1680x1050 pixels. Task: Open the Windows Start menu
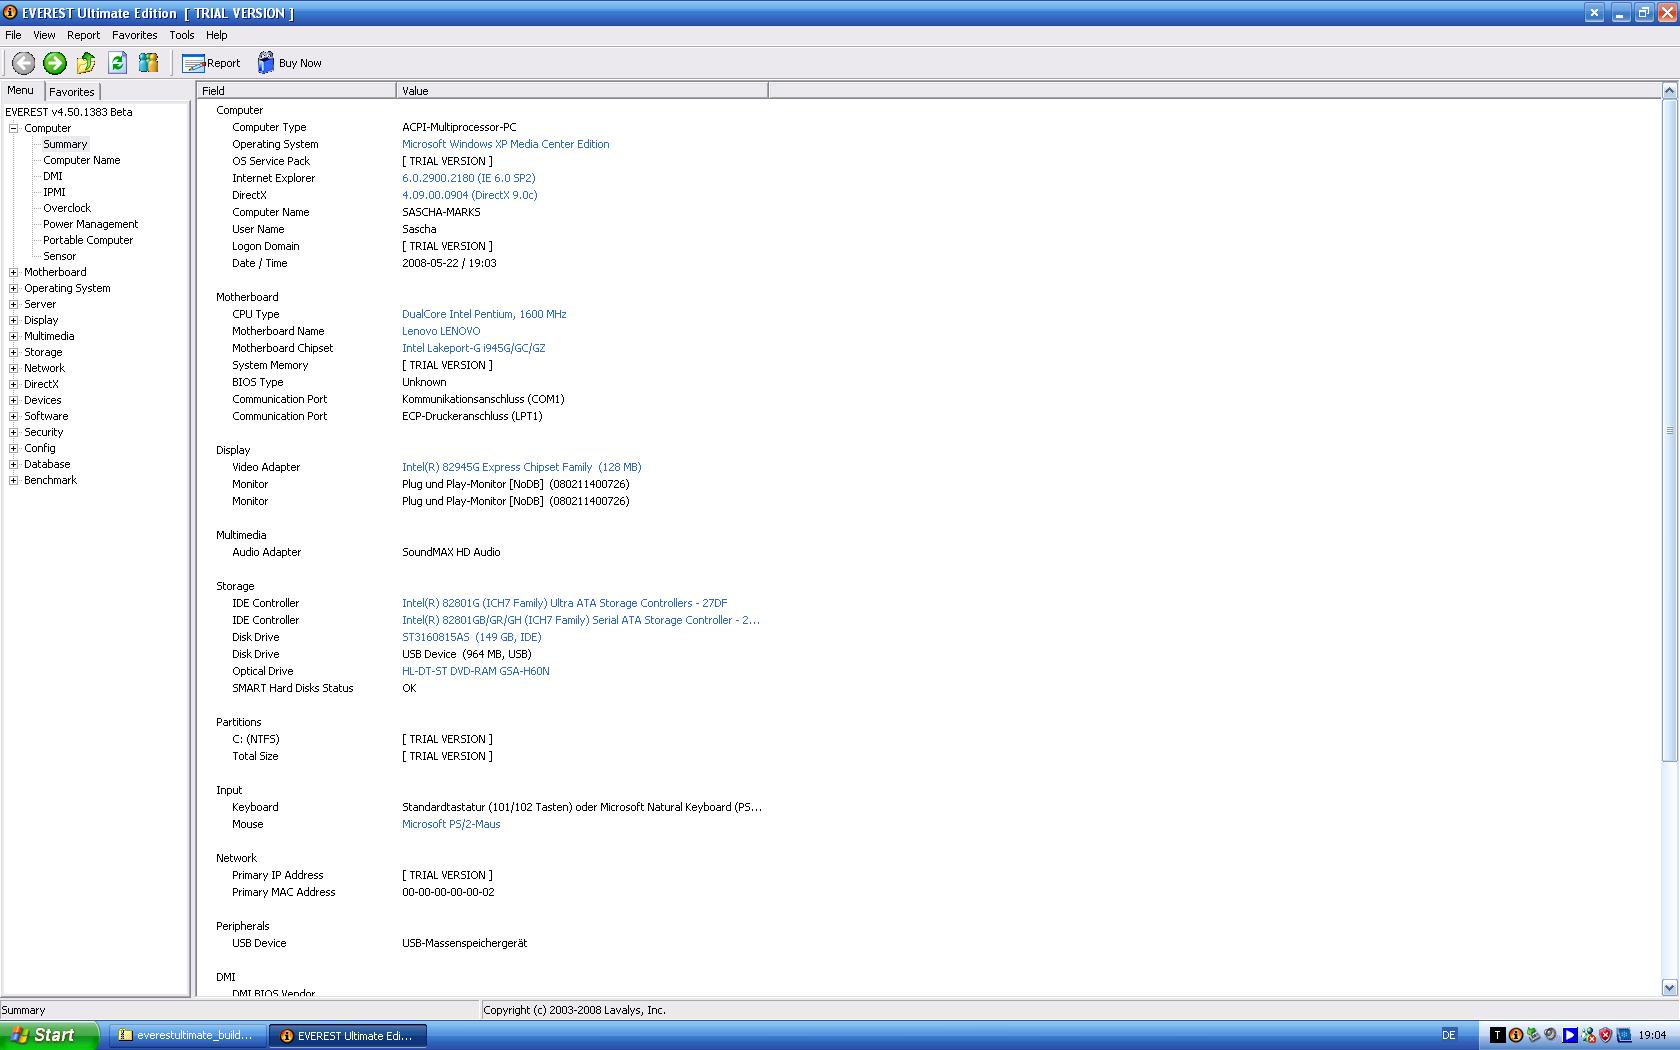pyautogui.click(x=49, y=1035)
